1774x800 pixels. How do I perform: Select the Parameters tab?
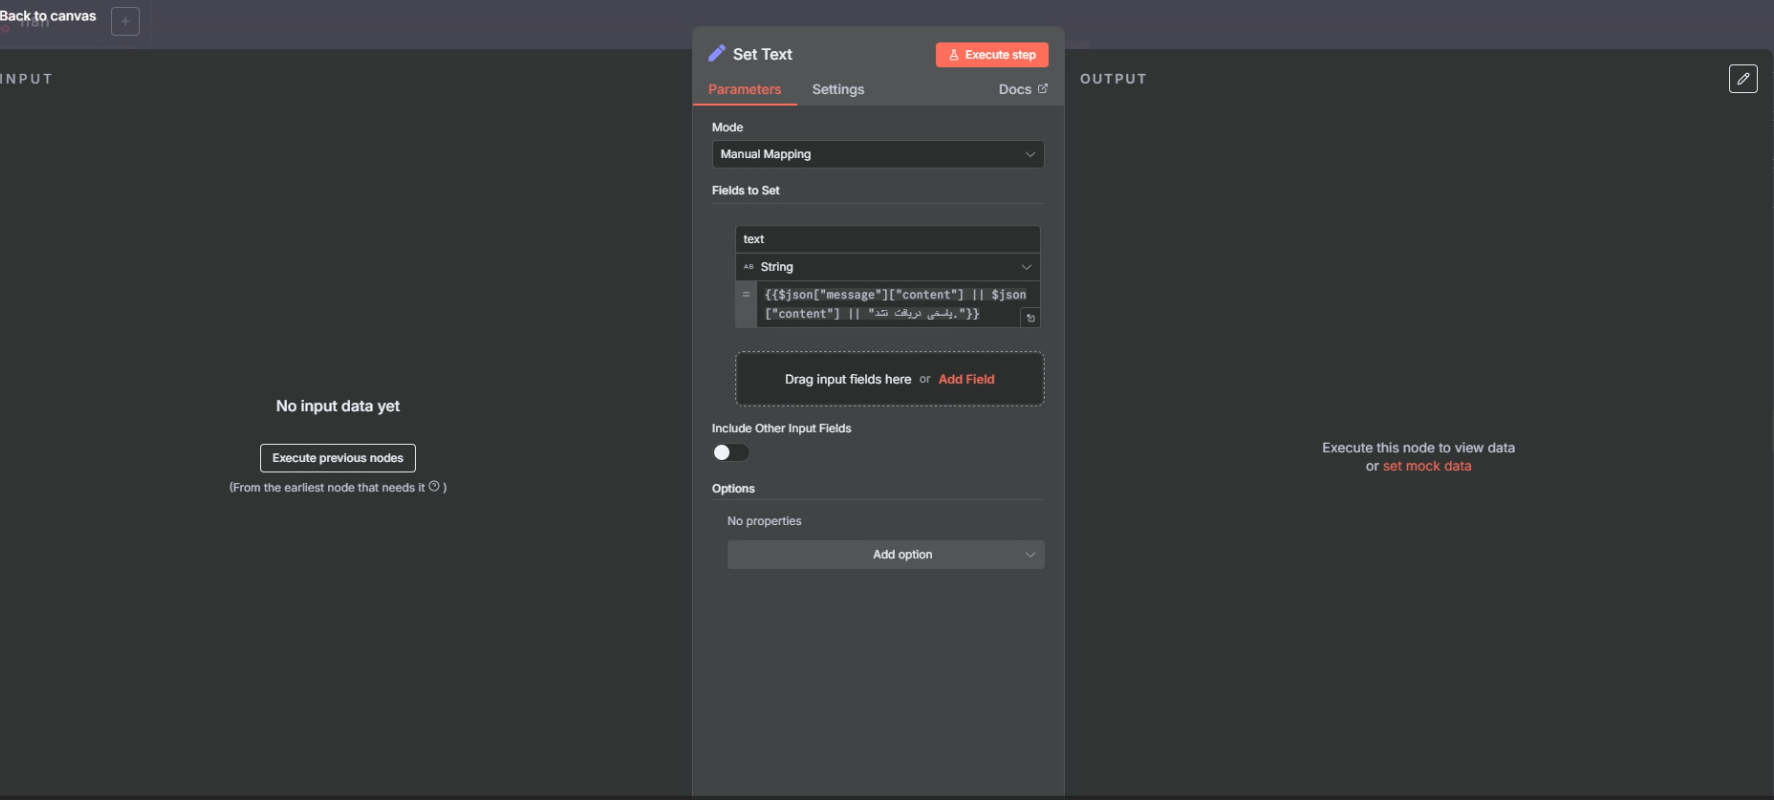[x=744, y=89]
